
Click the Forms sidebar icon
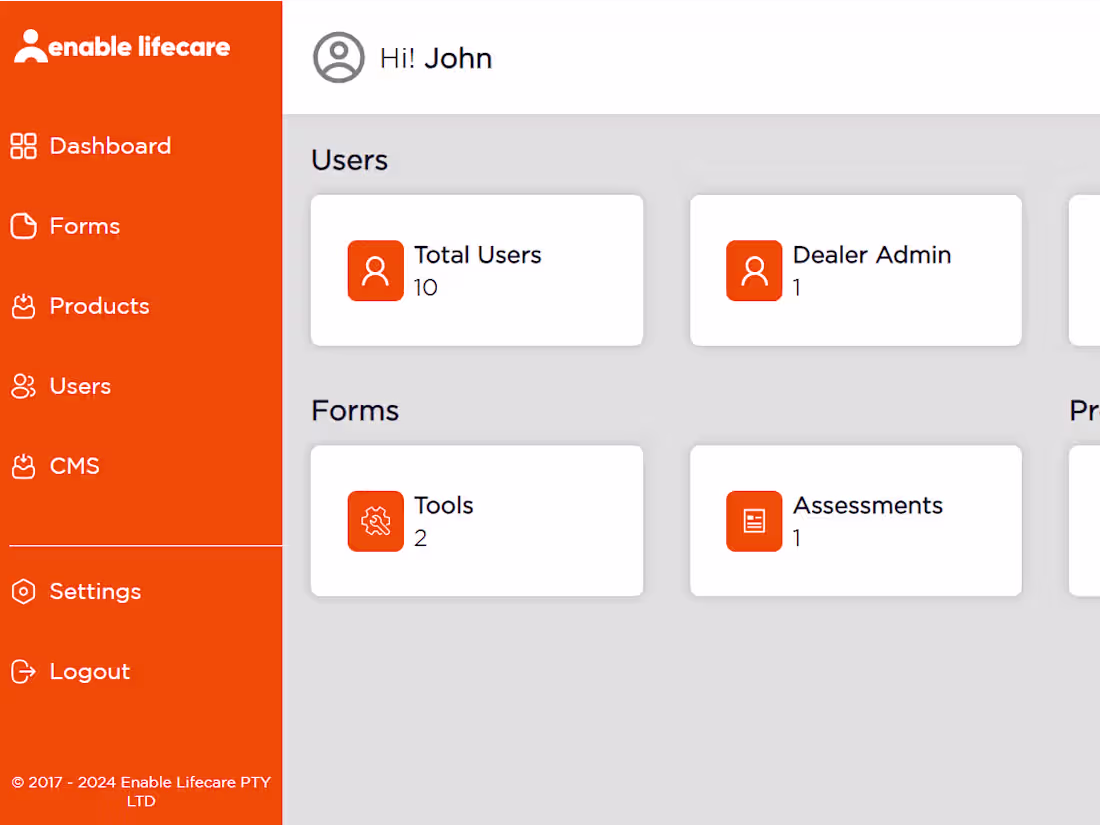pyautogui.click(x=23, y=226)
